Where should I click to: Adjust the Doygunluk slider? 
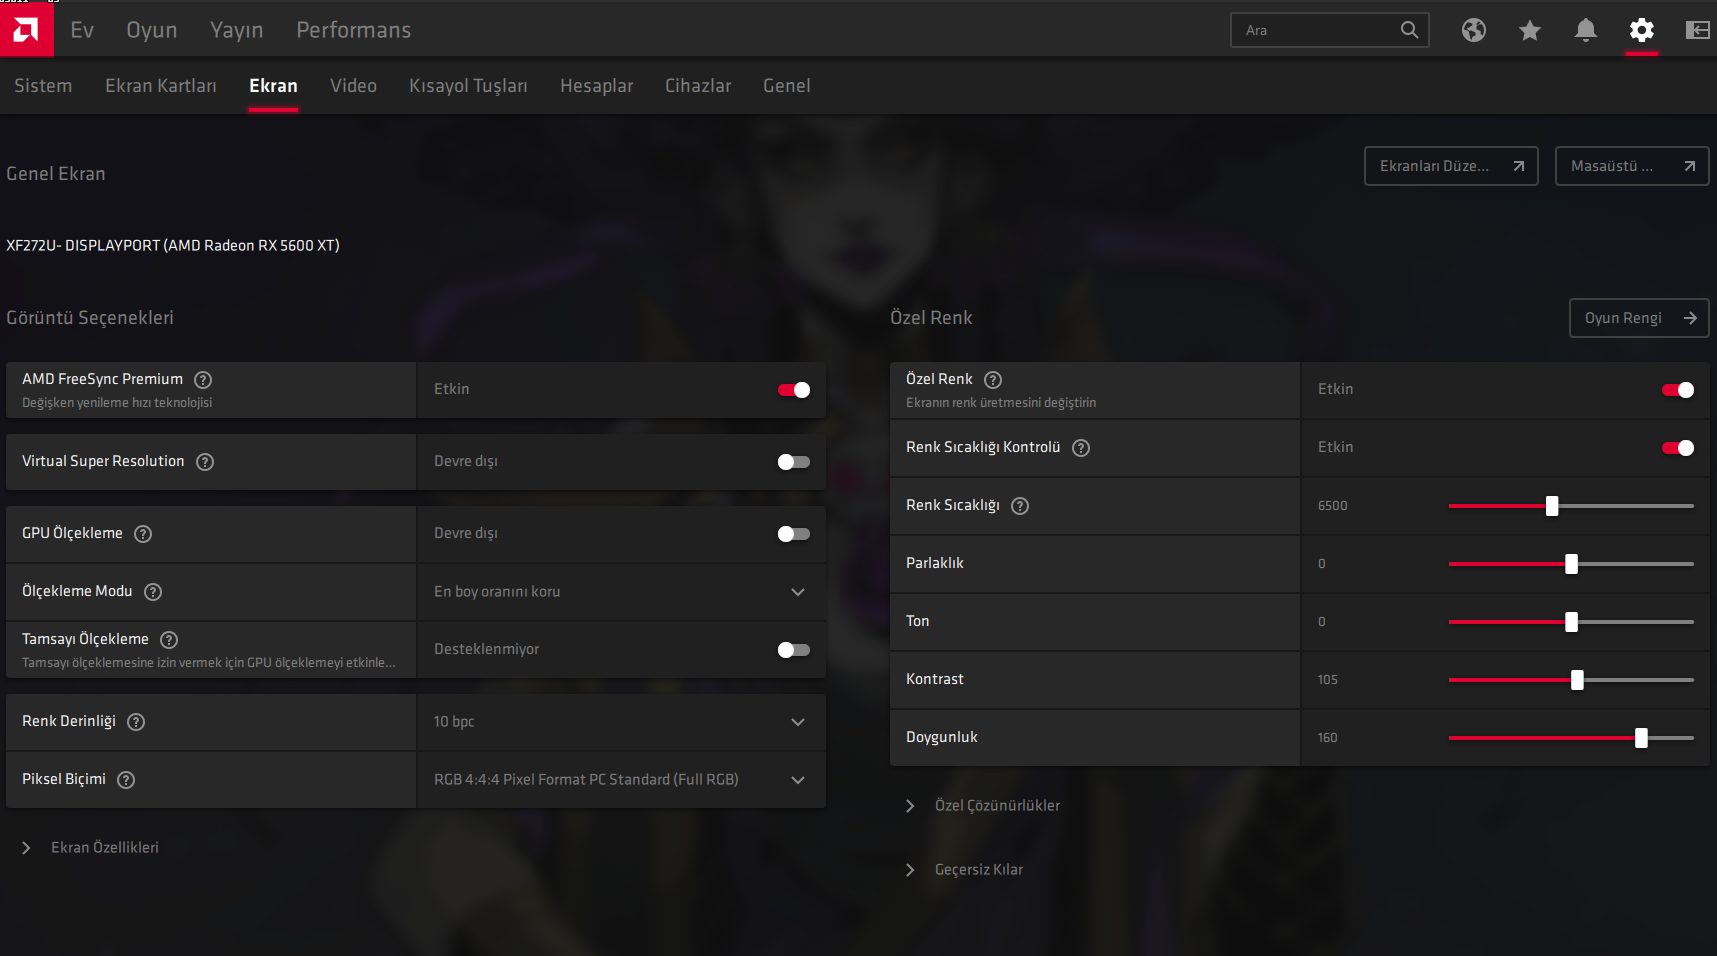click(x=1571, y=738)
